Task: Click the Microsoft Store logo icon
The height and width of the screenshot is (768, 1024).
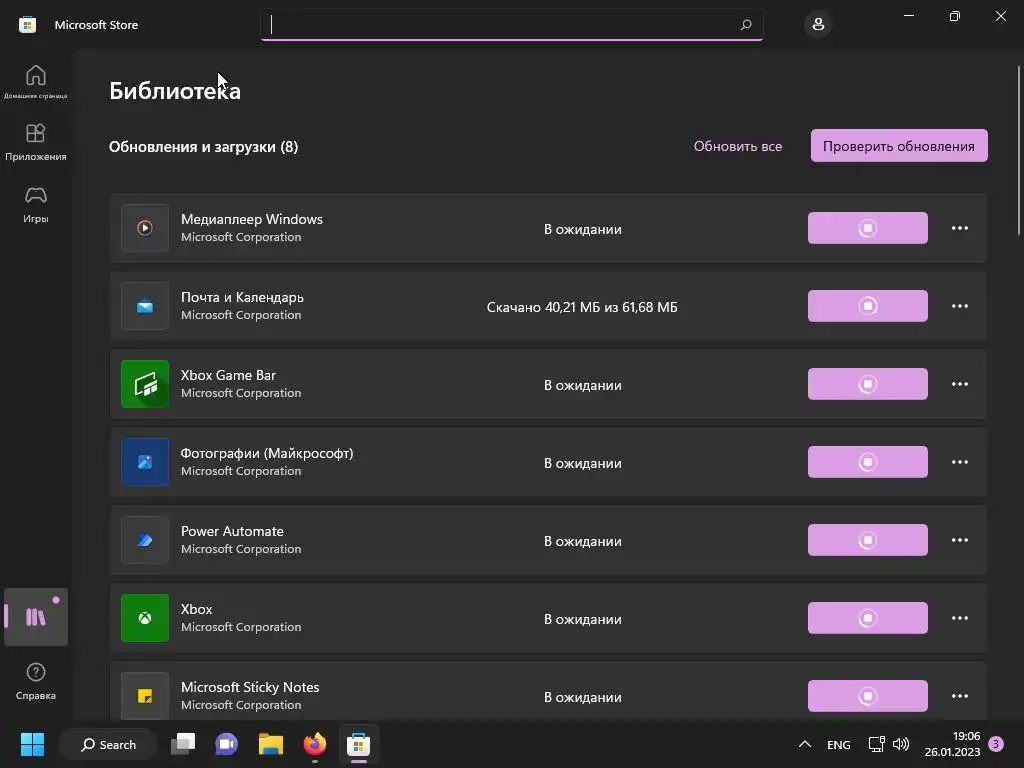Action: click(27, 25)
